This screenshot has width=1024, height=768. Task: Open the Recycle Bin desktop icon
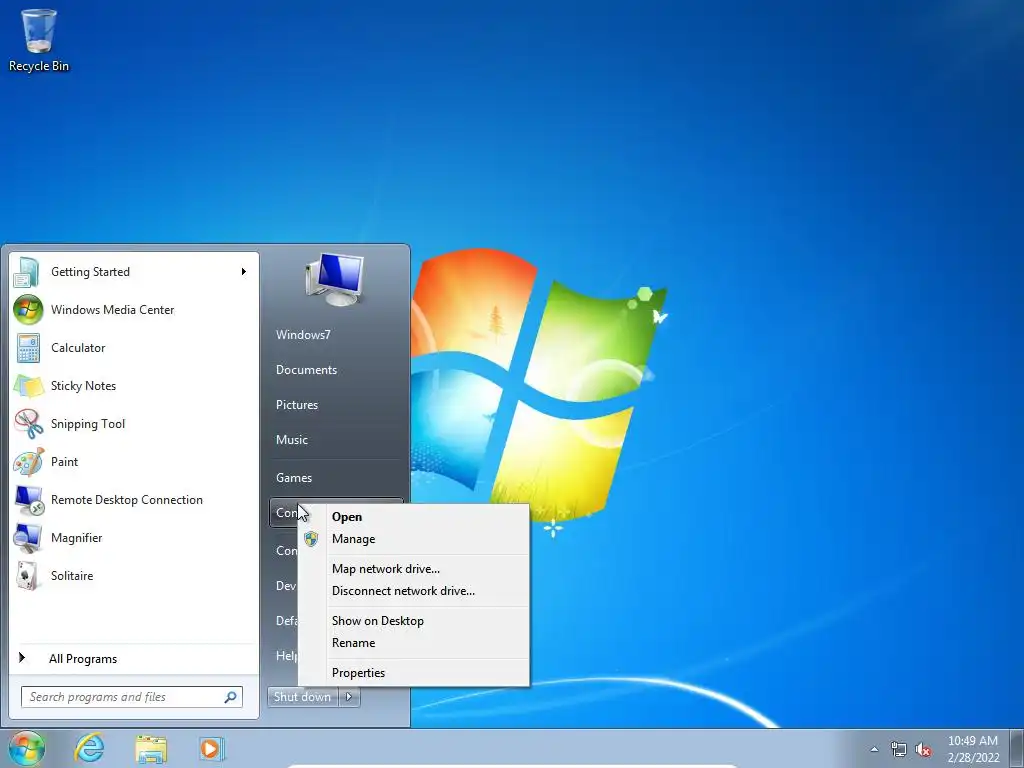click(x=39, y=39)
